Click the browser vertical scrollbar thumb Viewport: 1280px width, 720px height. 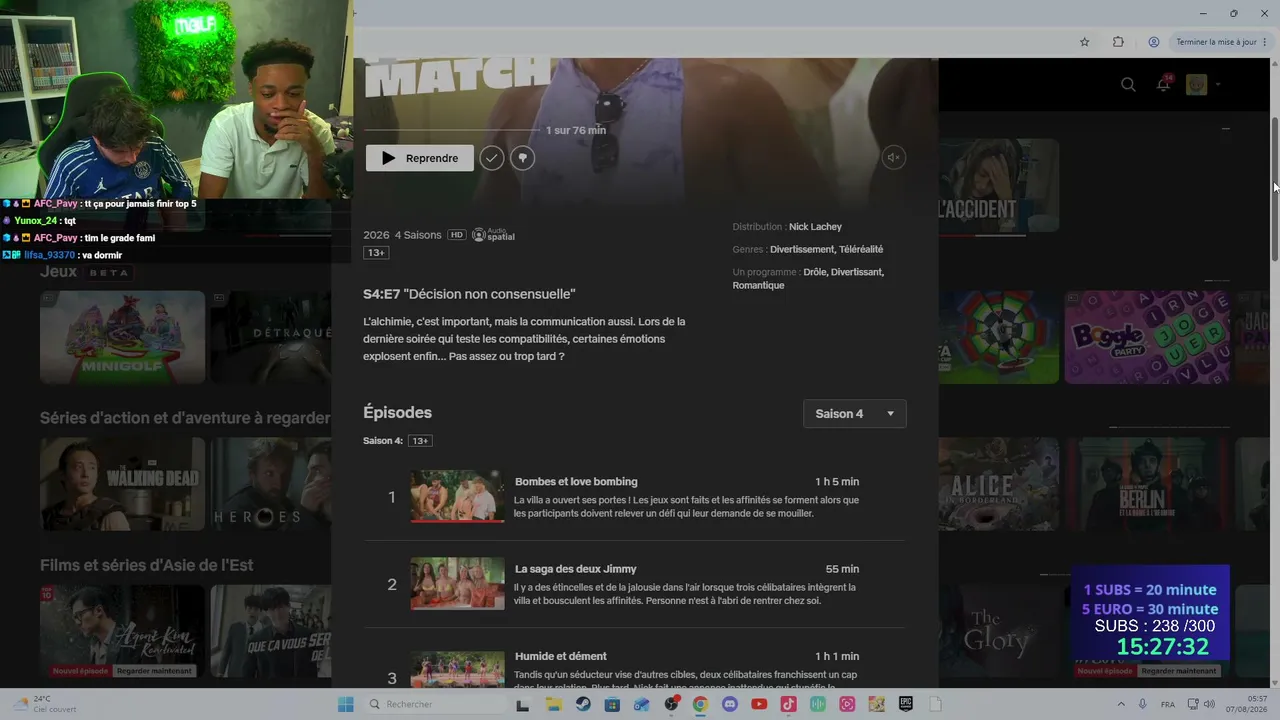1275,190
